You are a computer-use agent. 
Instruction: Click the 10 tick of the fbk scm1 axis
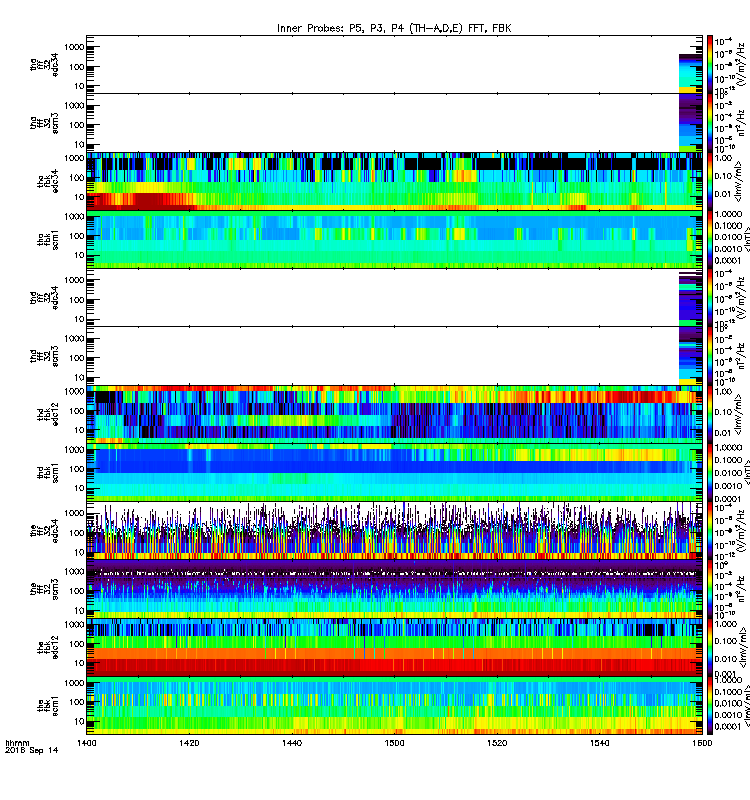tap(80, 721)
